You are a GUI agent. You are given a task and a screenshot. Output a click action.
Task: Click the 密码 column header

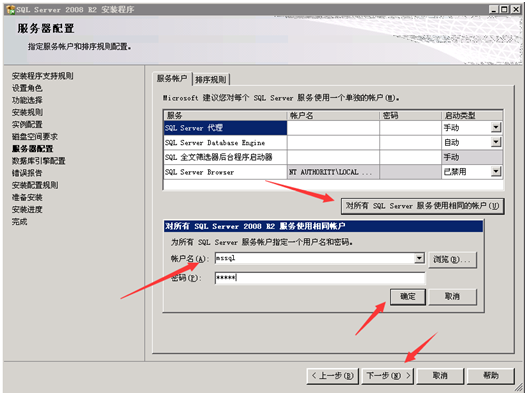[x=410, y=116]
